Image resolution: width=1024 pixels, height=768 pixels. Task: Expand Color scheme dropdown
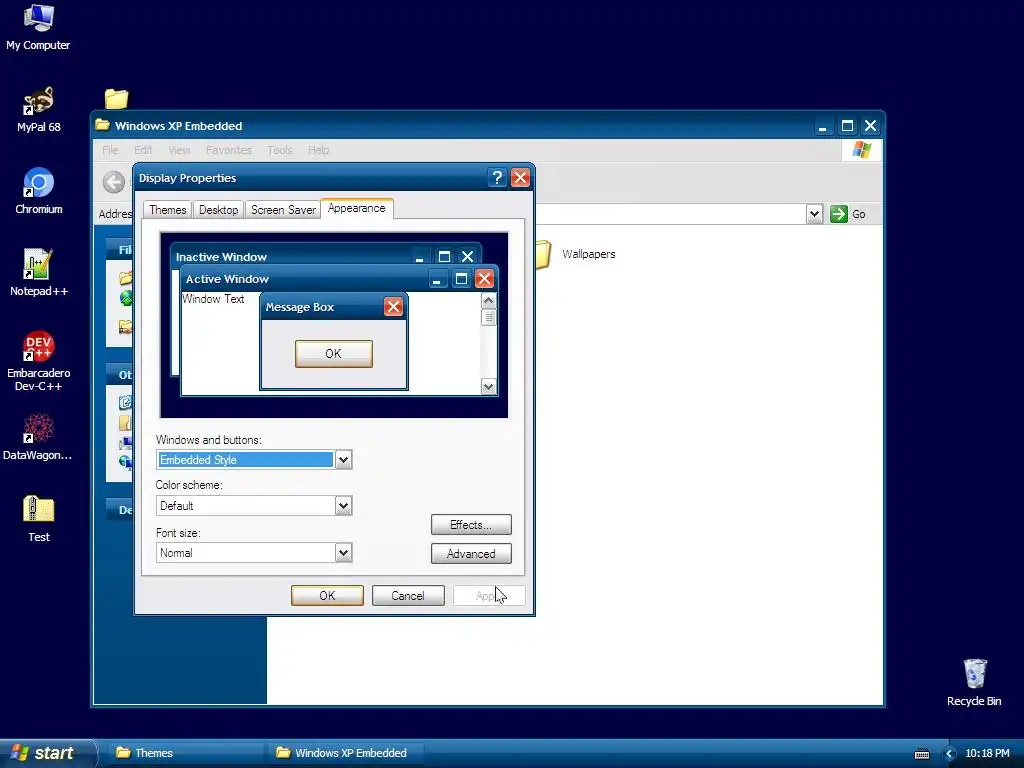pos(344,505)
